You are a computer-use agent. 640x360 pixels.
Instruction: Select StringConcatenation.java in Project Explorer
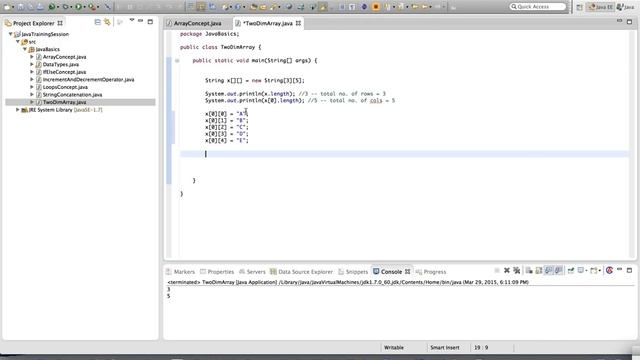click(x=73, y=95)
